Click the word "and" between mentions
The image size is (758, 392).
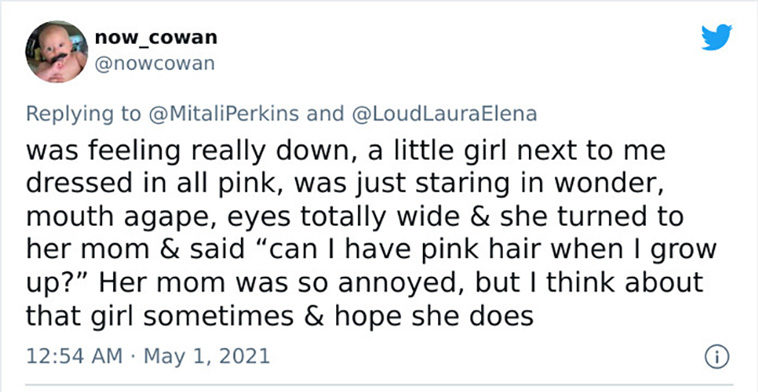327,114
